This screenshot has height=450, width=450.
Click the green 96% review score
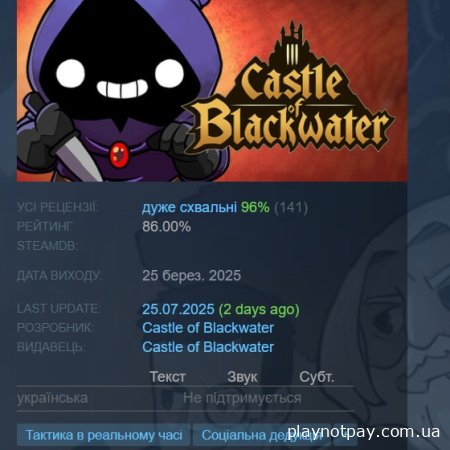click(x=255, y=207)
